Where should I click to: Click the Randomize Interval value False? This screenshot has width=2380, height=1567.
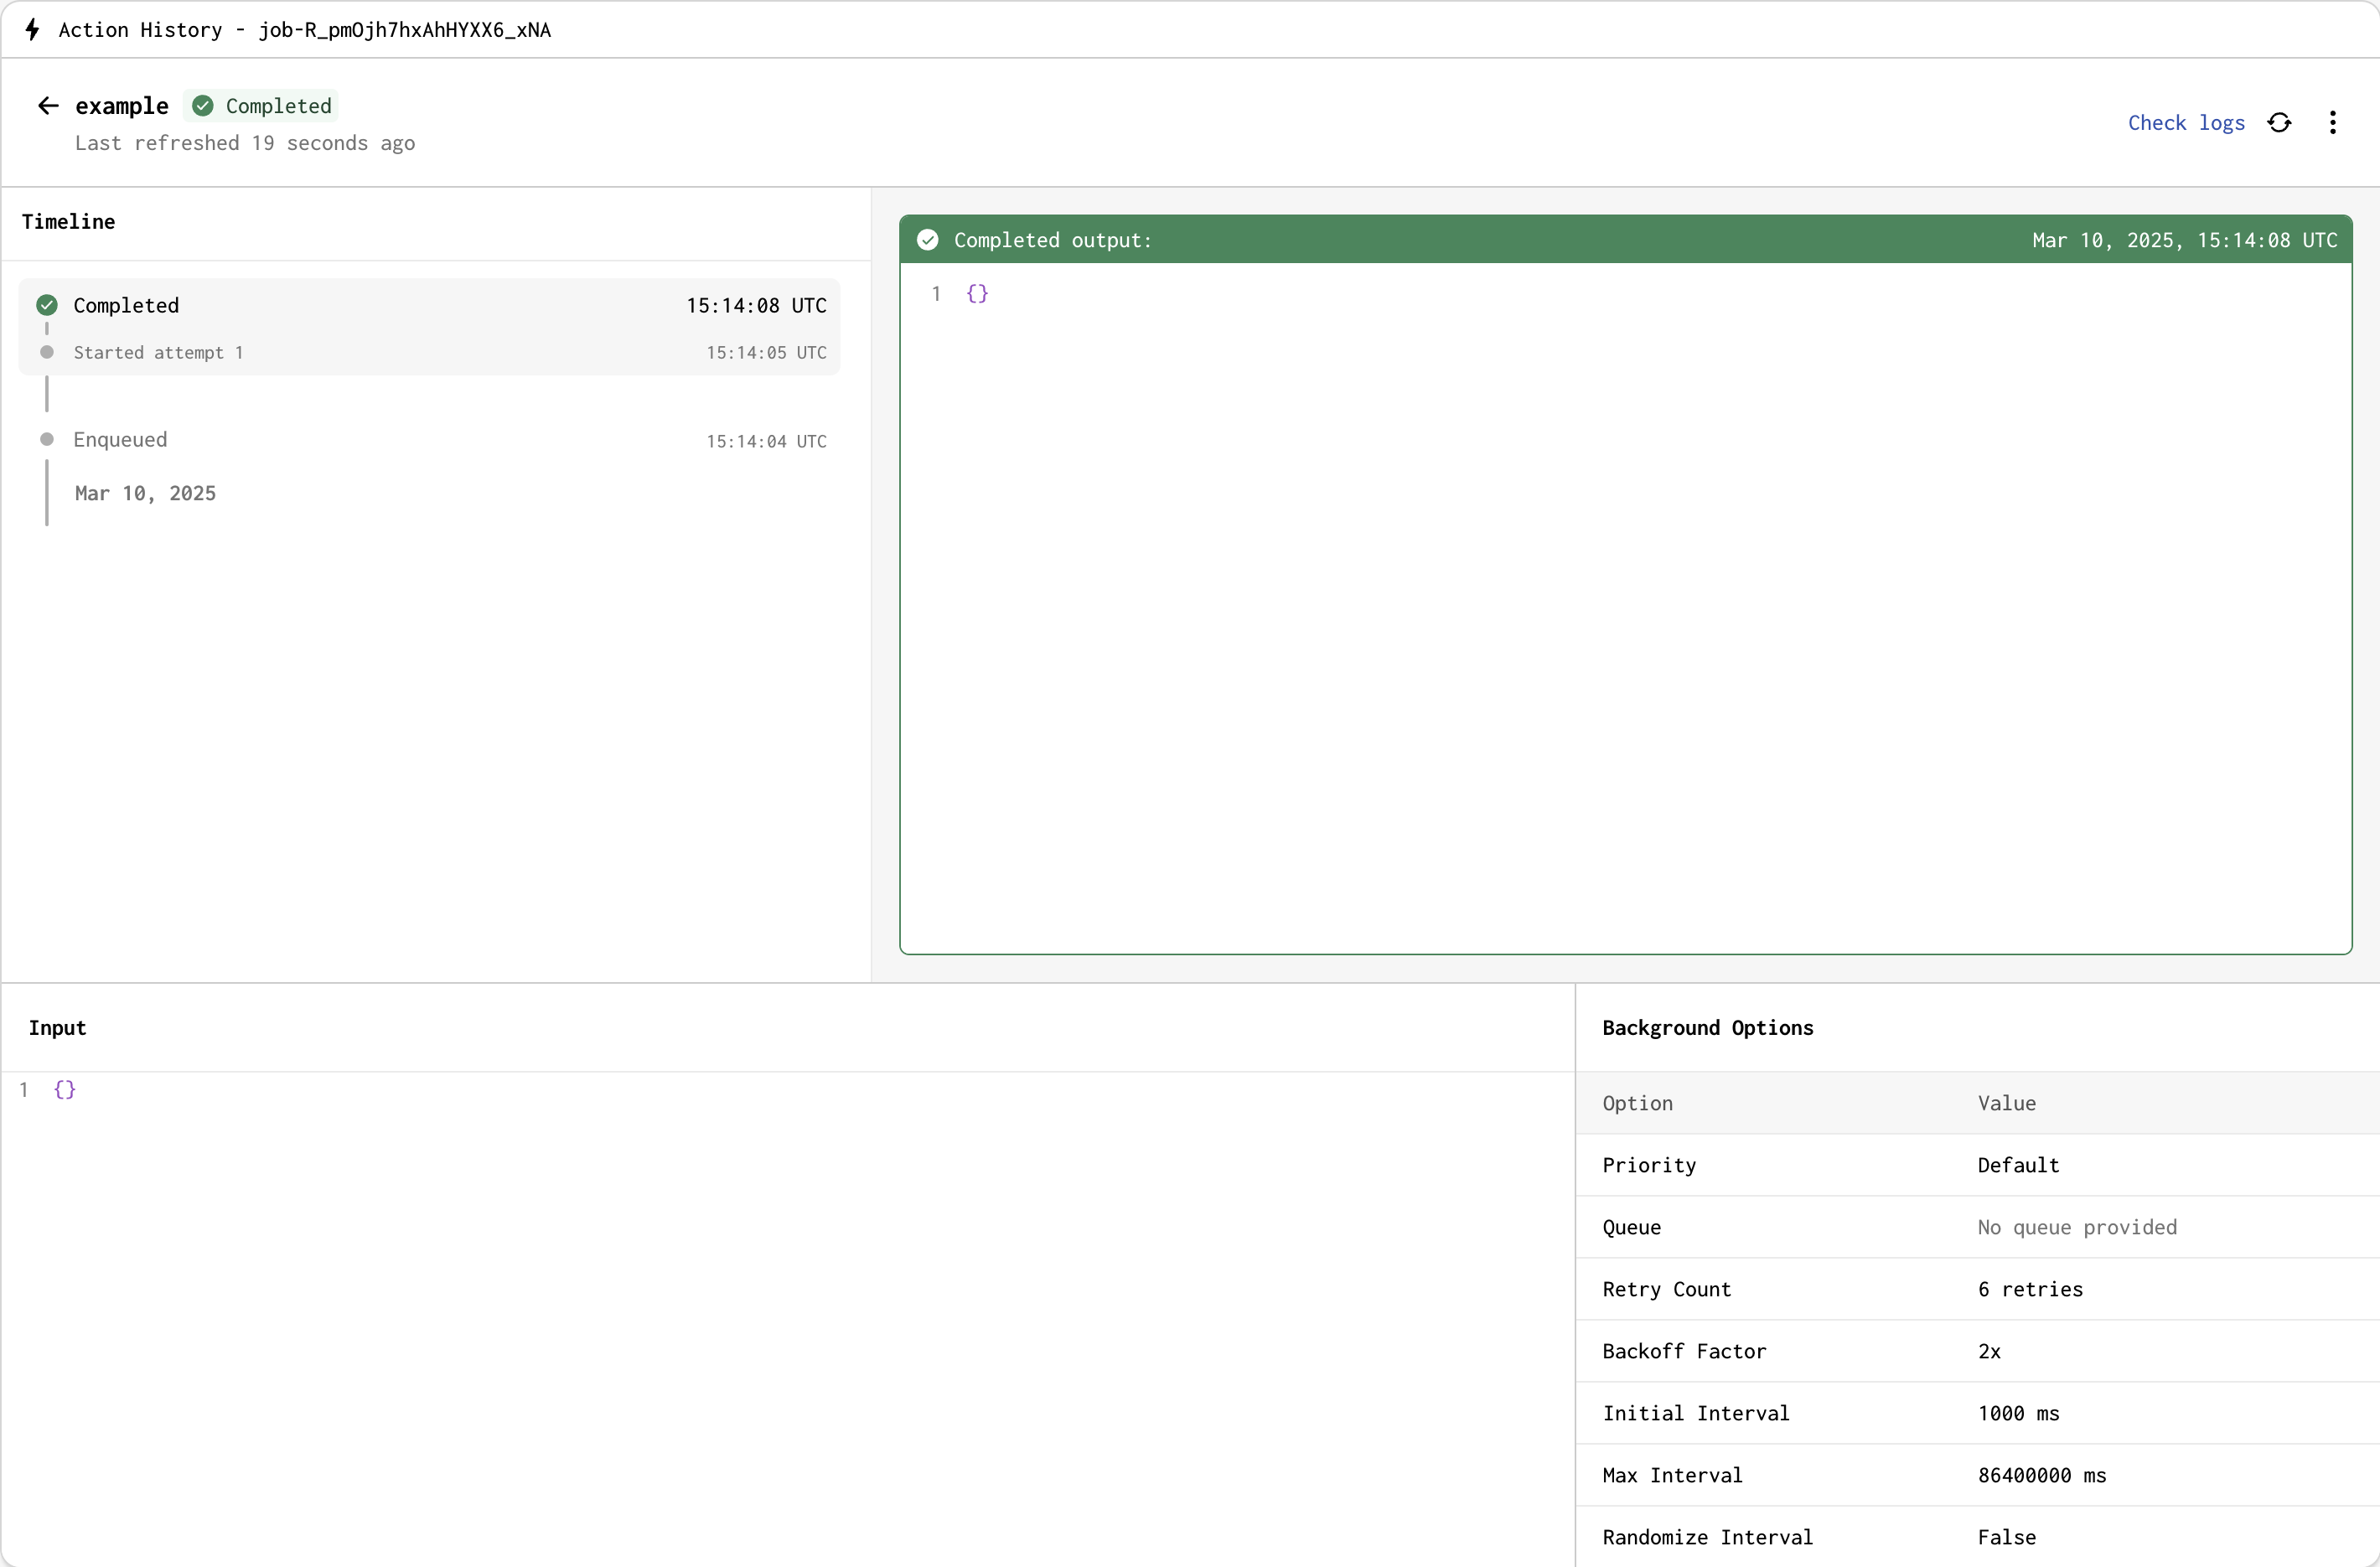2006,1537
